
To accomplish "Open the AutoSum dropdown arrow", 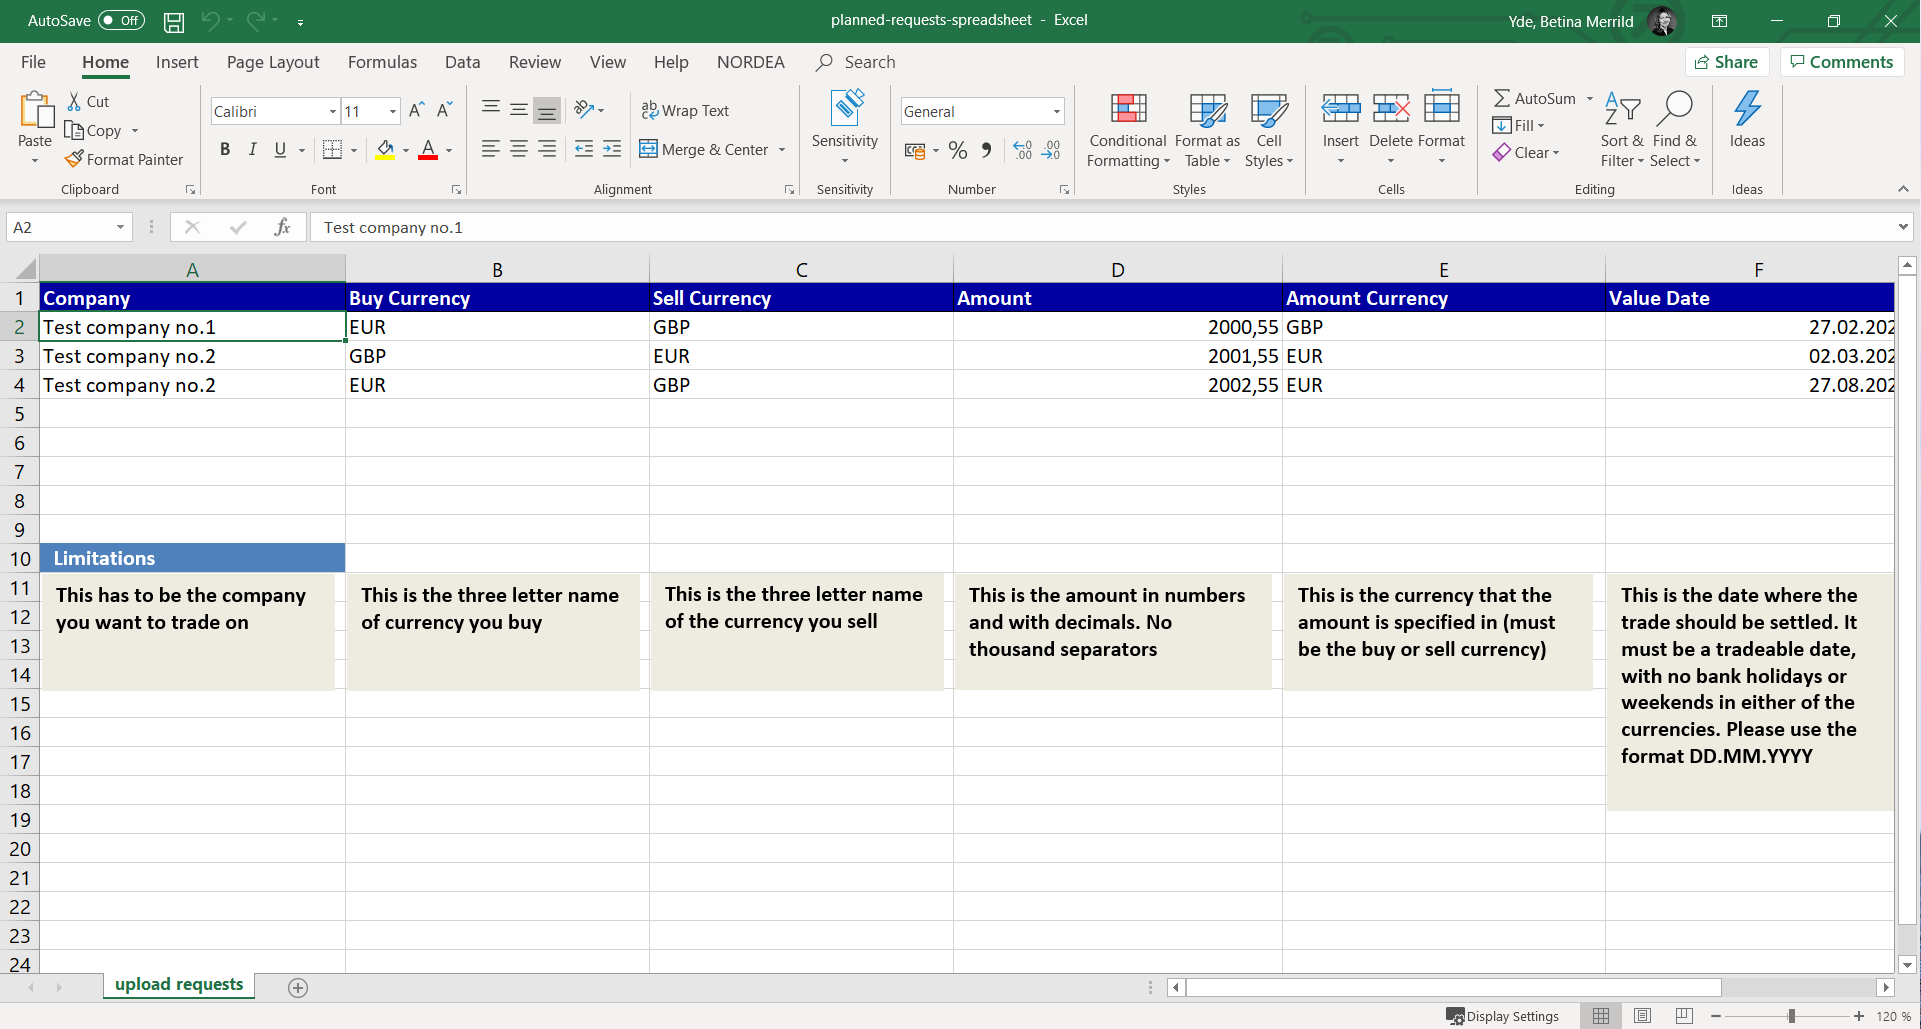I will pyautogui.click(x=1589, y=98).
